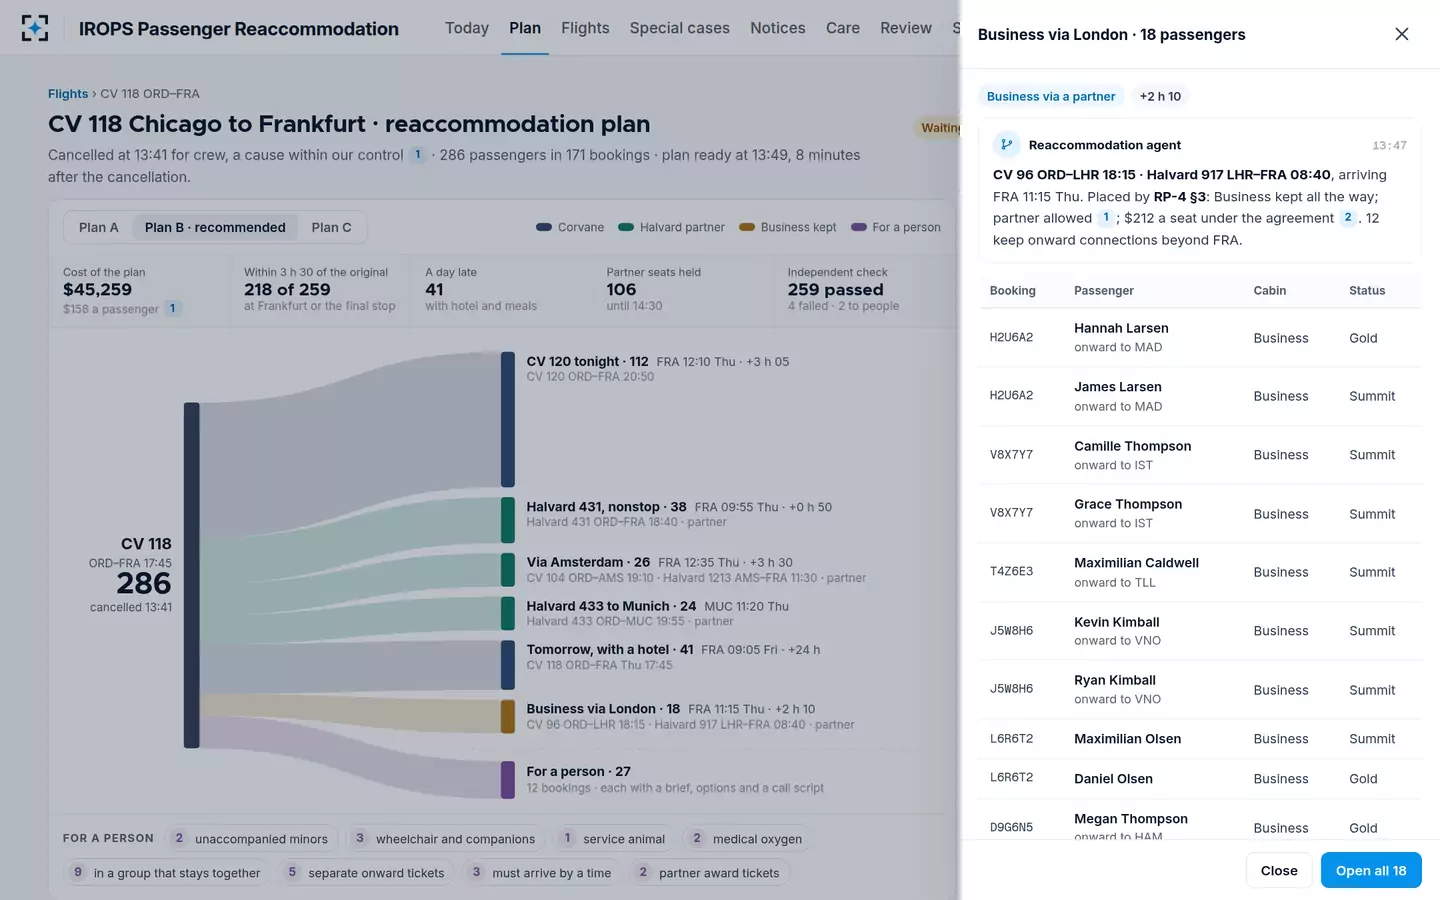Image resolution: width=1440 pixels, height=900 pixels.
Task: Click passenger row Hannah Larsen
Action: (1199, 338)
